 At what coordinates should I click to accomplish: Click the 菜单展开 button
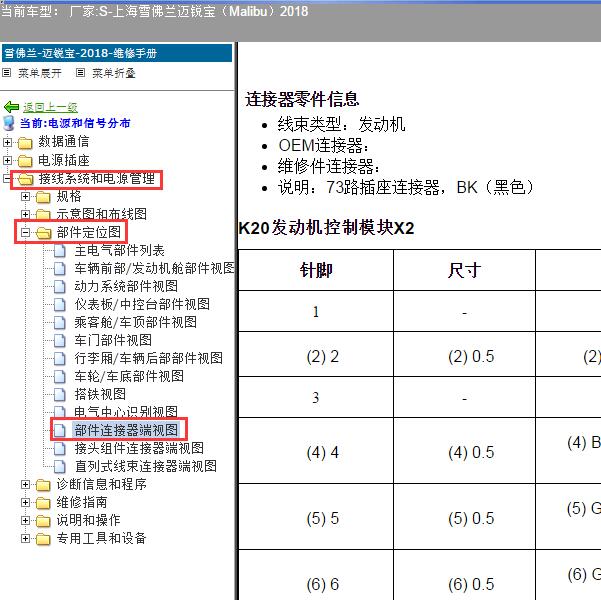pyautogui.click(x=40, y=73)
